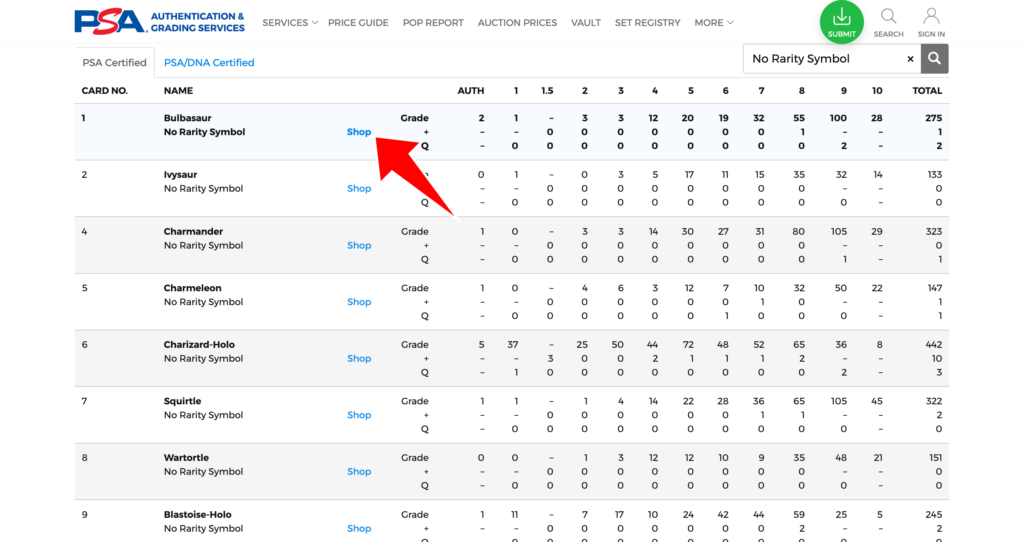Click the Ivysaur card name
This screenshot has width=1024, height=542.
point(180,175)
